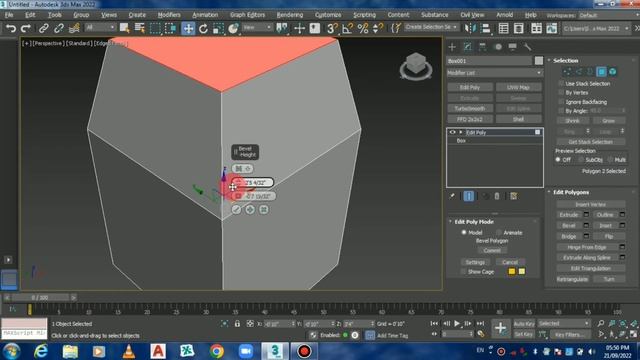Open the Display command panel tab
The width and height of the screenshot is (640, 360).
click(x=513, y=47)
